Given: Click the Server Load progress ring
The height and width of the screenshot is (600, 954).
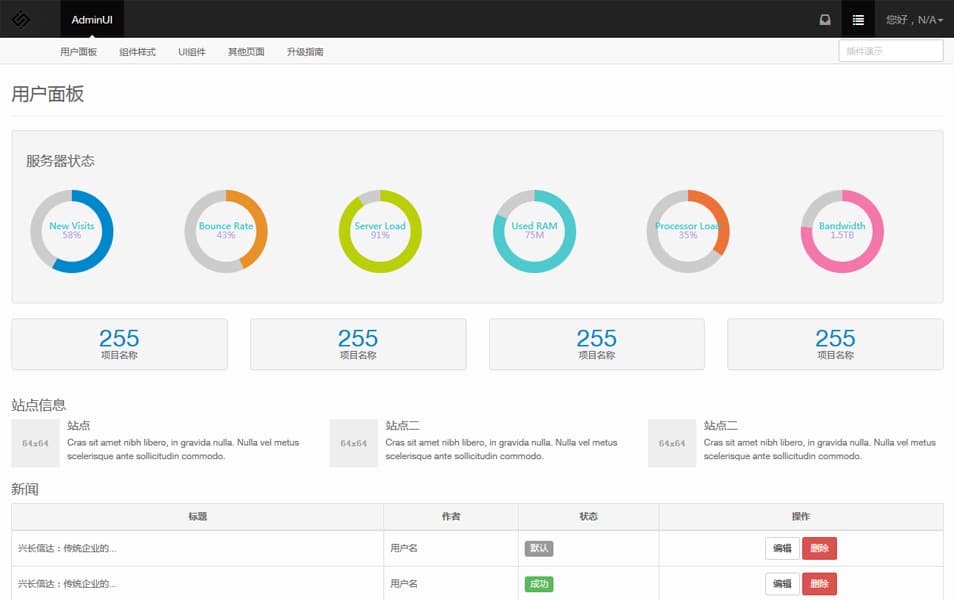Looking at the screenshot, I should point(379,231).
